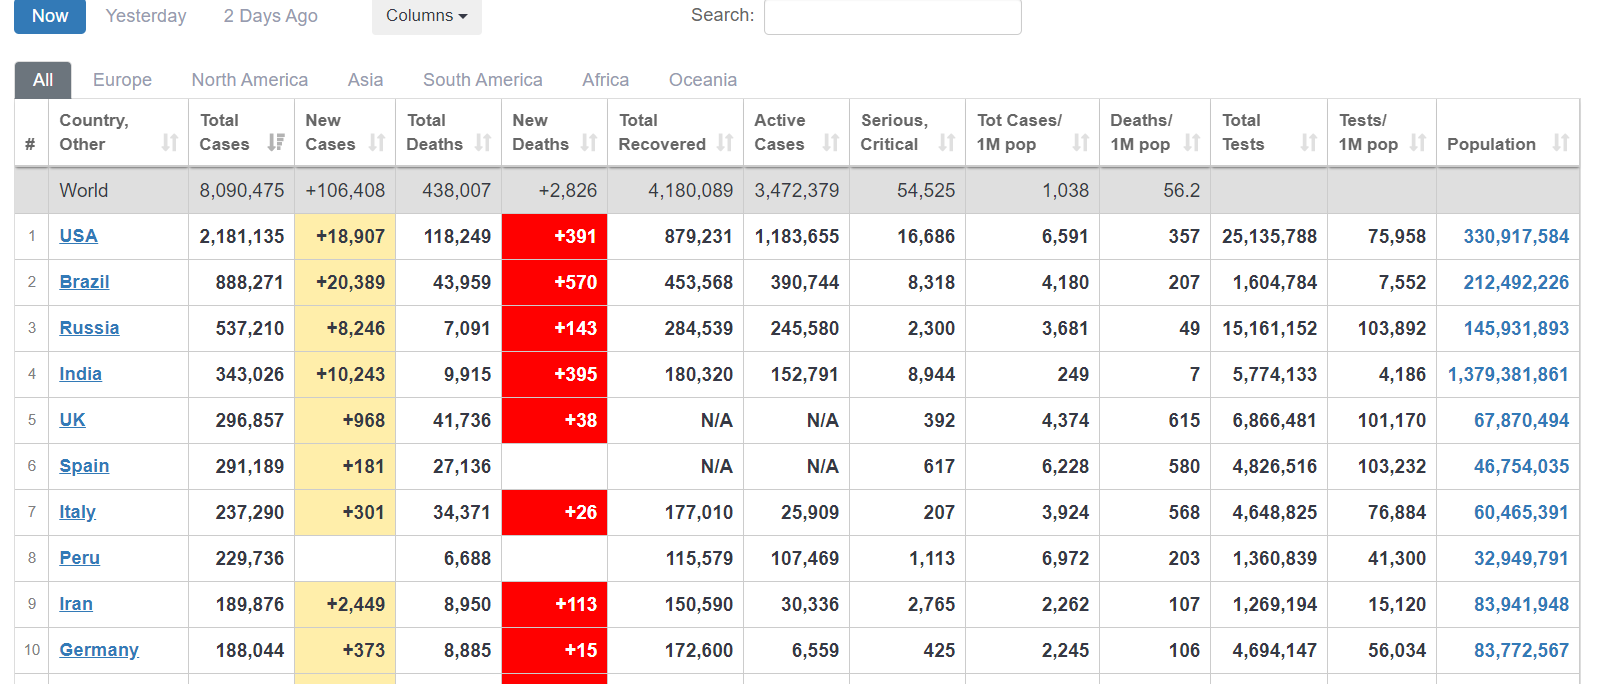Filter table by Oceania
Image resolution: width=1599 pixels, height=684 pixels.
[x=703, y=80]
